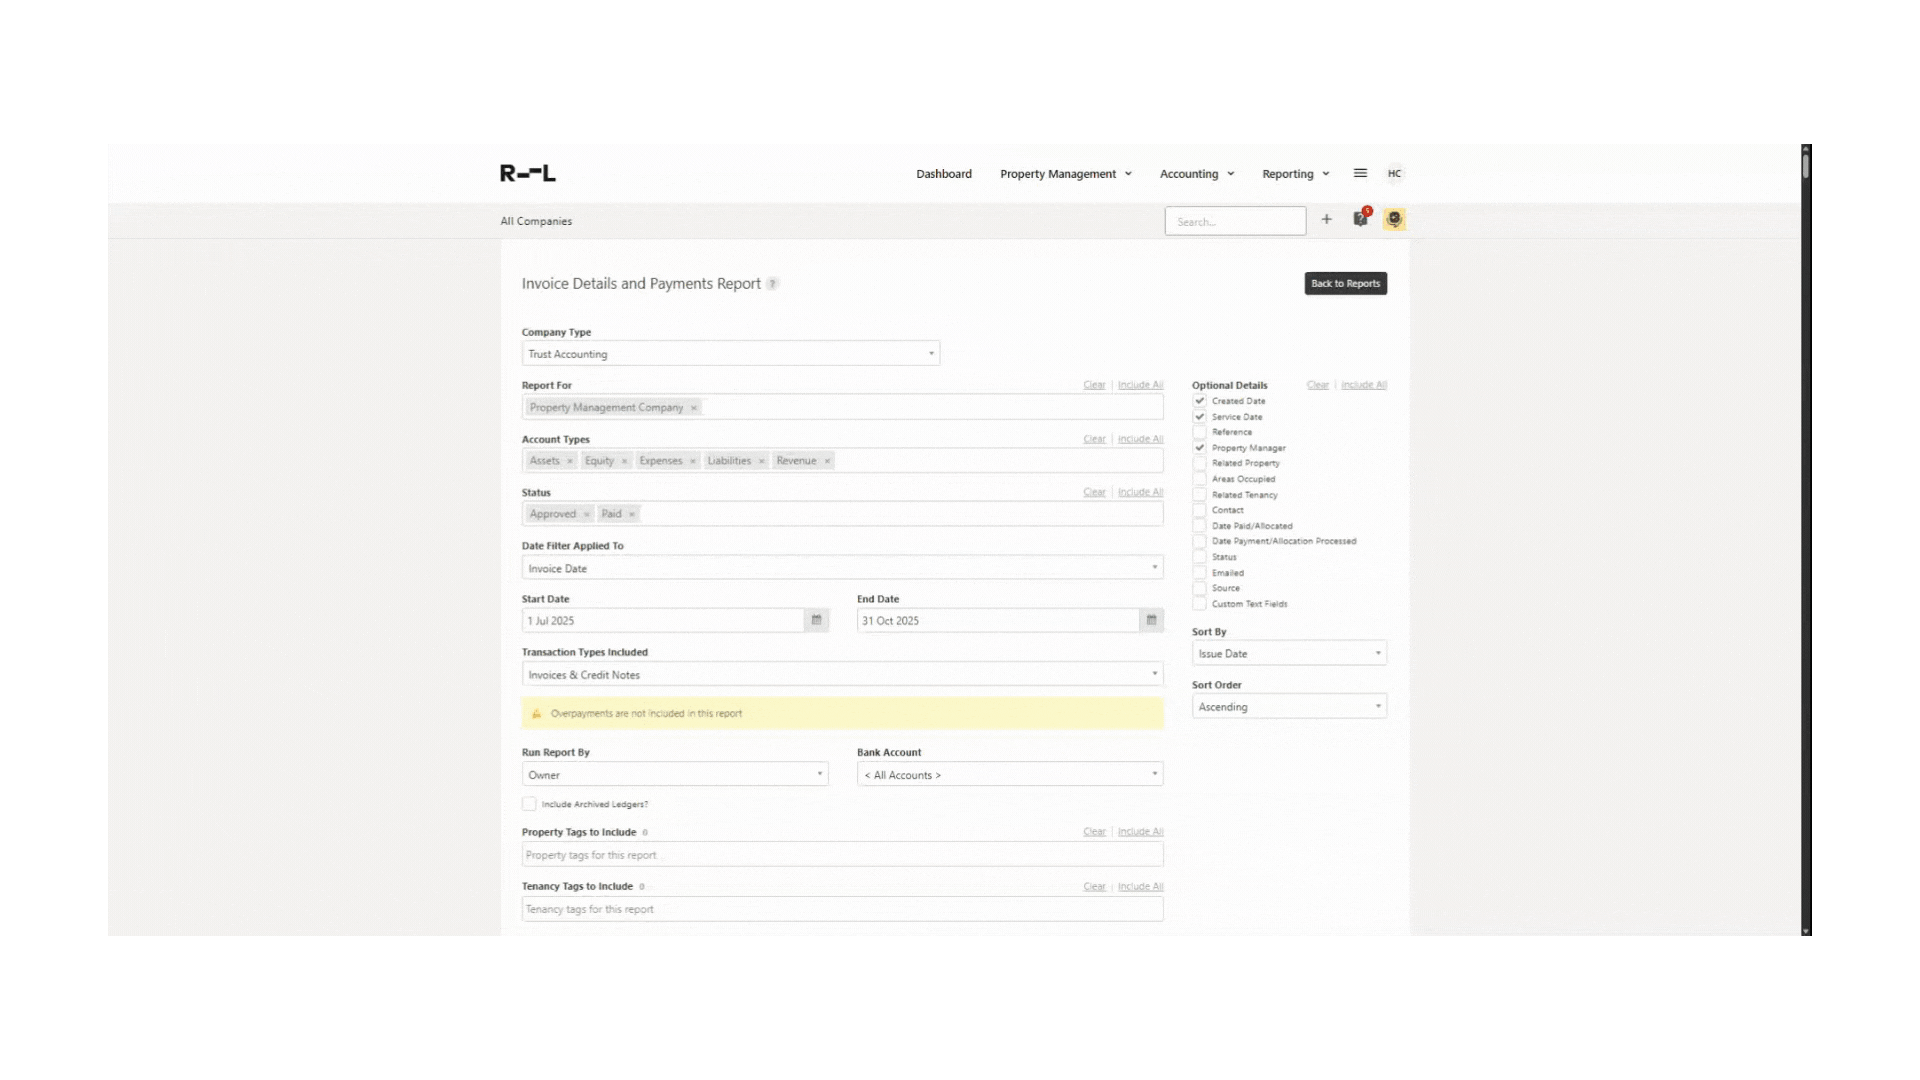Enable the Reference optional detail
The image size is (1920, 1080).
tap(1199, 432)
